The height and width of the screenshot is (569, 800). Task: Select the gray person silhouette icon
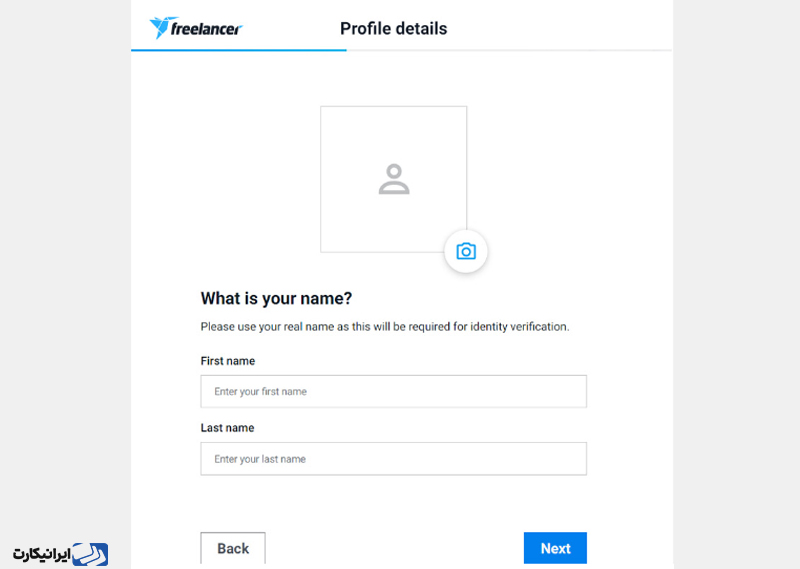(x=394, y=179)
